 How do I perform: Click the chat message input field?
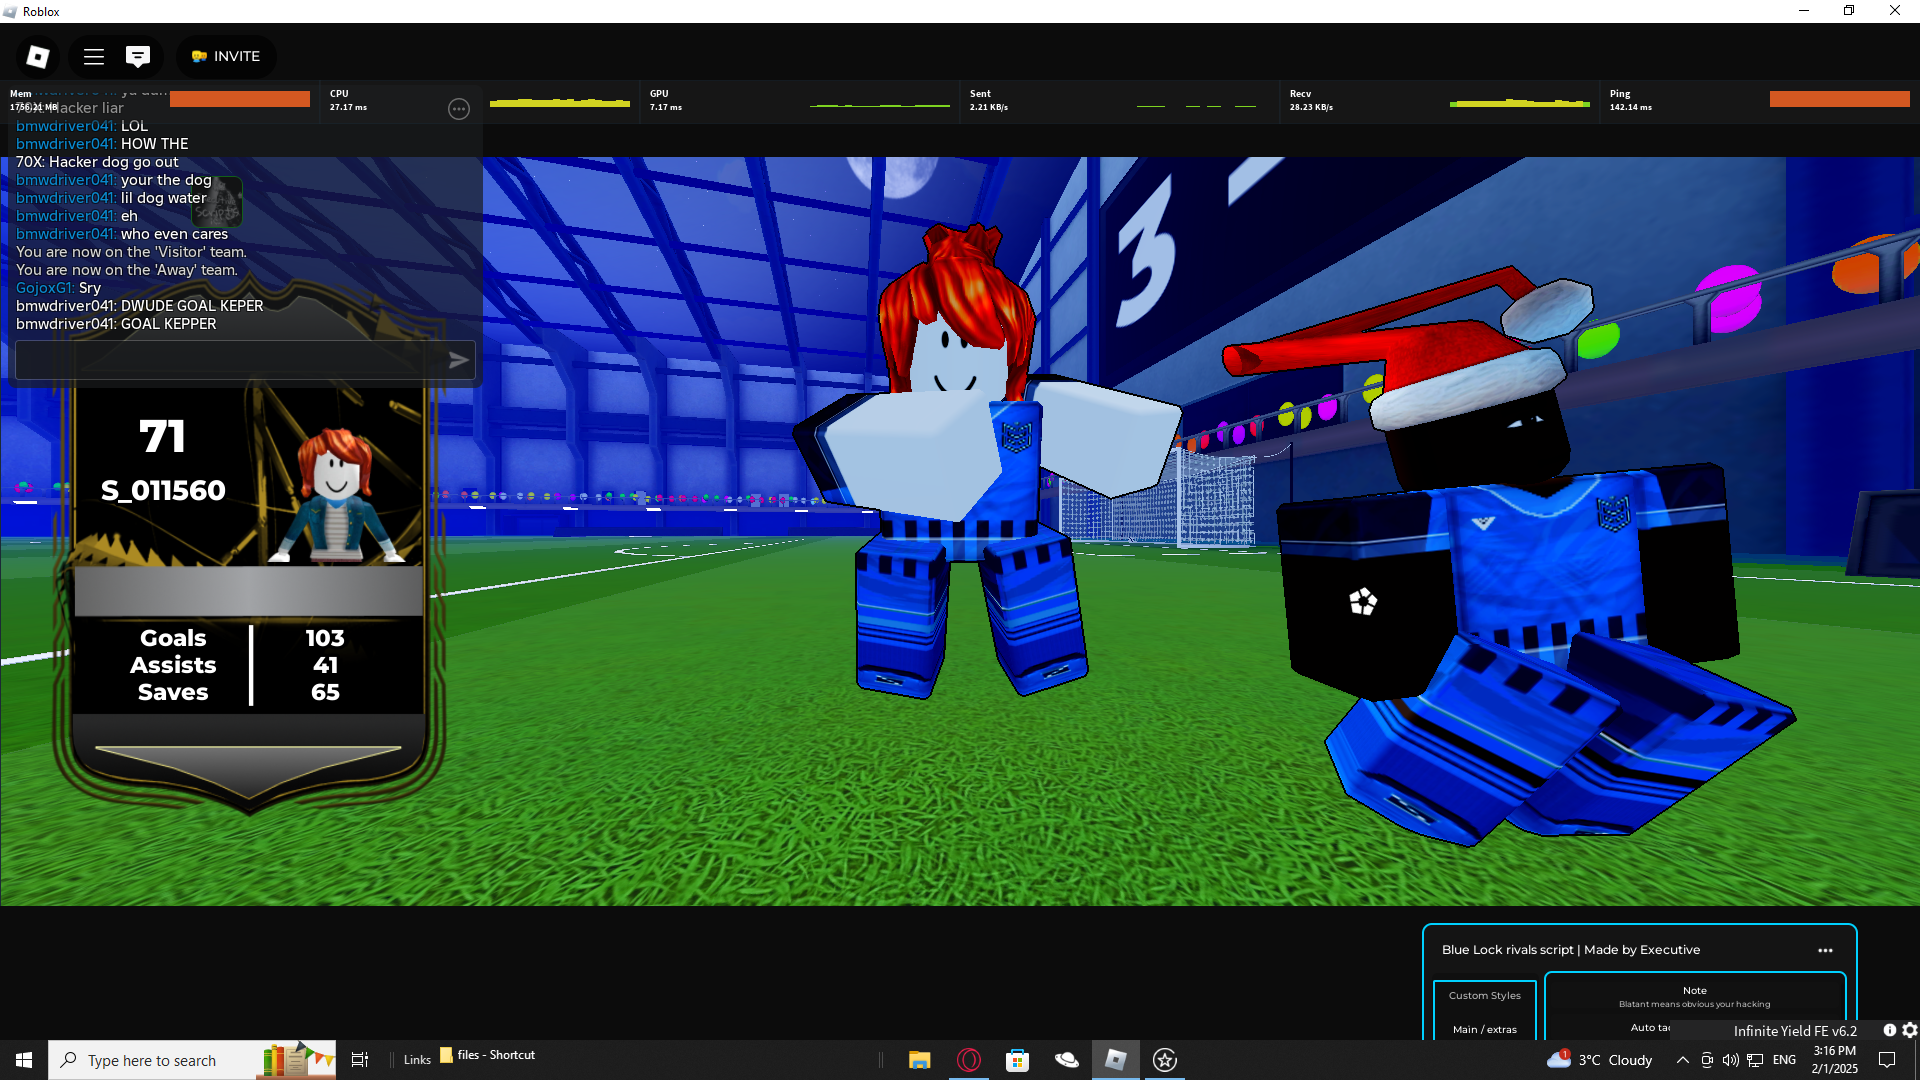[228, 360]
